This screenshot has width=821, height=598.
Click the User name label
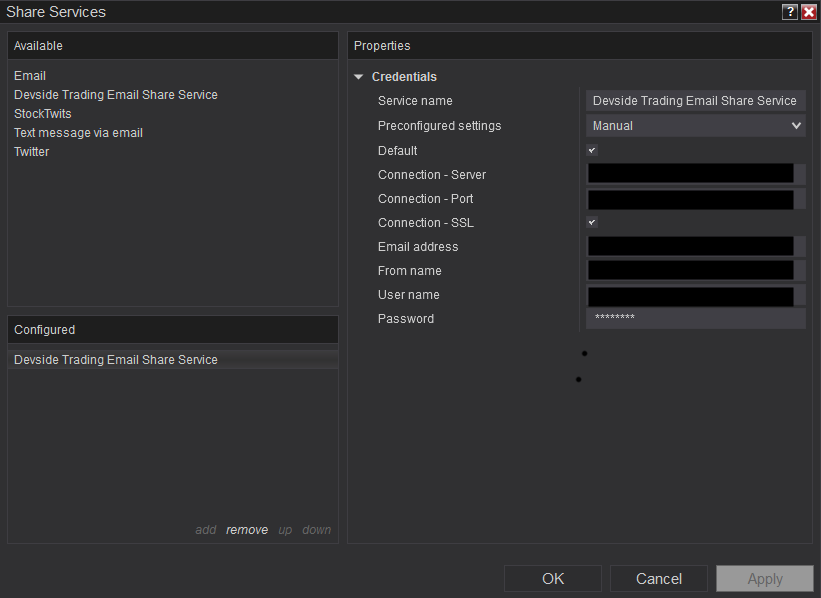(408, 295)
